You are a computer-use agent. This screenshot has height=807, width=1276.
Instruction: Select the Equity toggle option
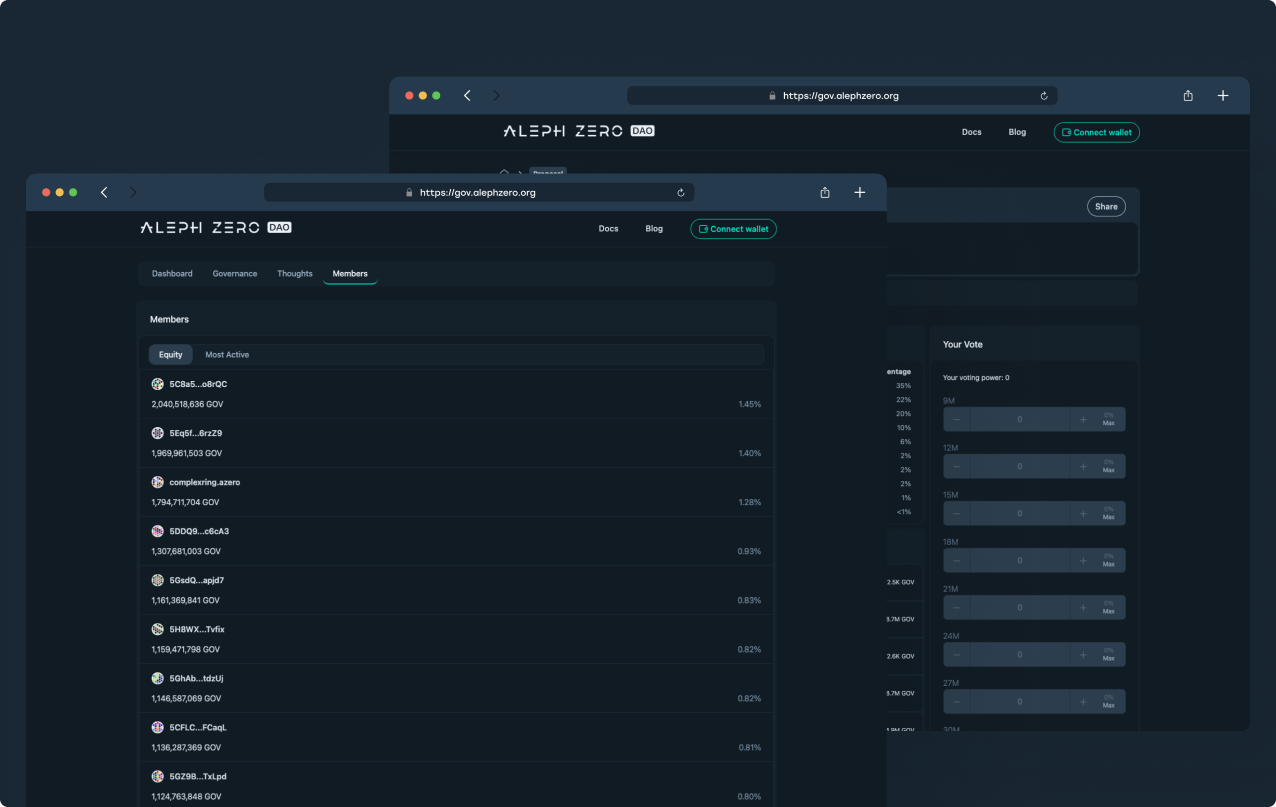point(170,355)
